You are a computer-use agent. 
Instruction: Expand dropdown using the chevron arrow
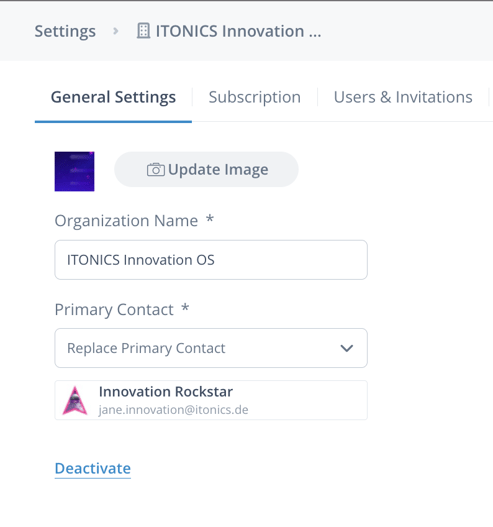[347, 348]
